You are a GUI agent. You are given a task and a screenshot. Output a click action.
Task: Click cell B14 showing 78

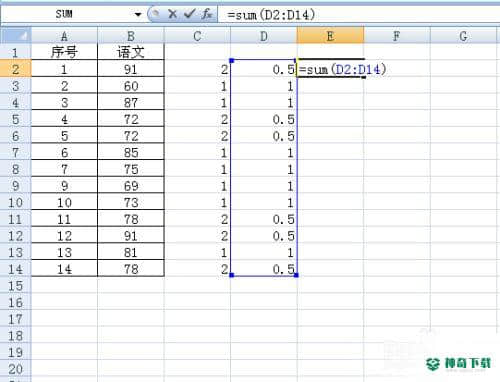pyautogui.click(x=131, y=269)
